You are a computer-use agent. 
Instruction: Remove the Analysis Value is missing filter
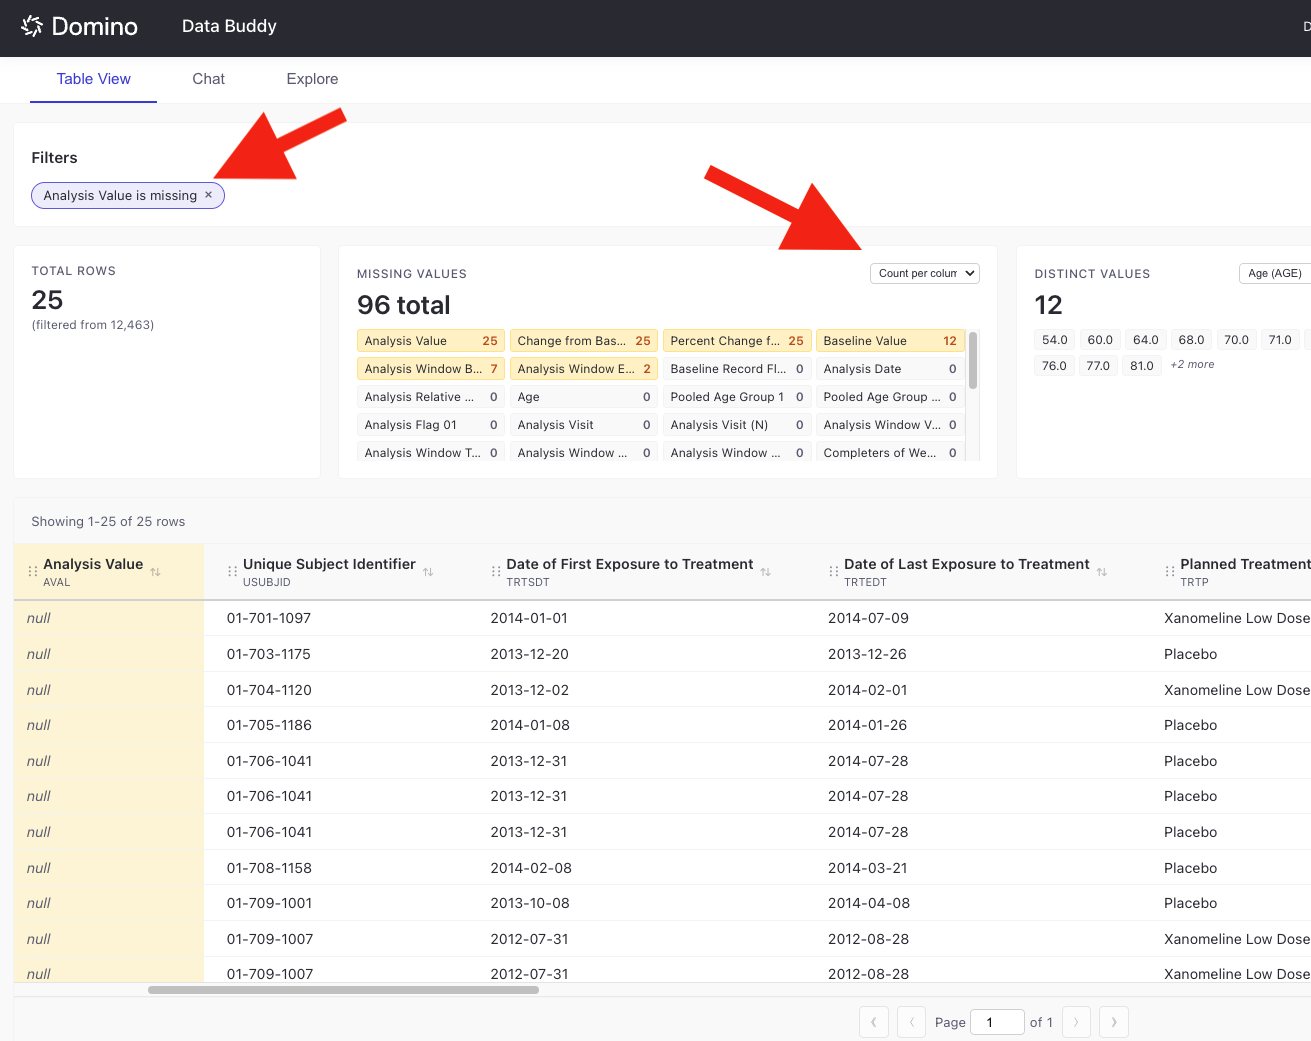click(x=209, y=195)
